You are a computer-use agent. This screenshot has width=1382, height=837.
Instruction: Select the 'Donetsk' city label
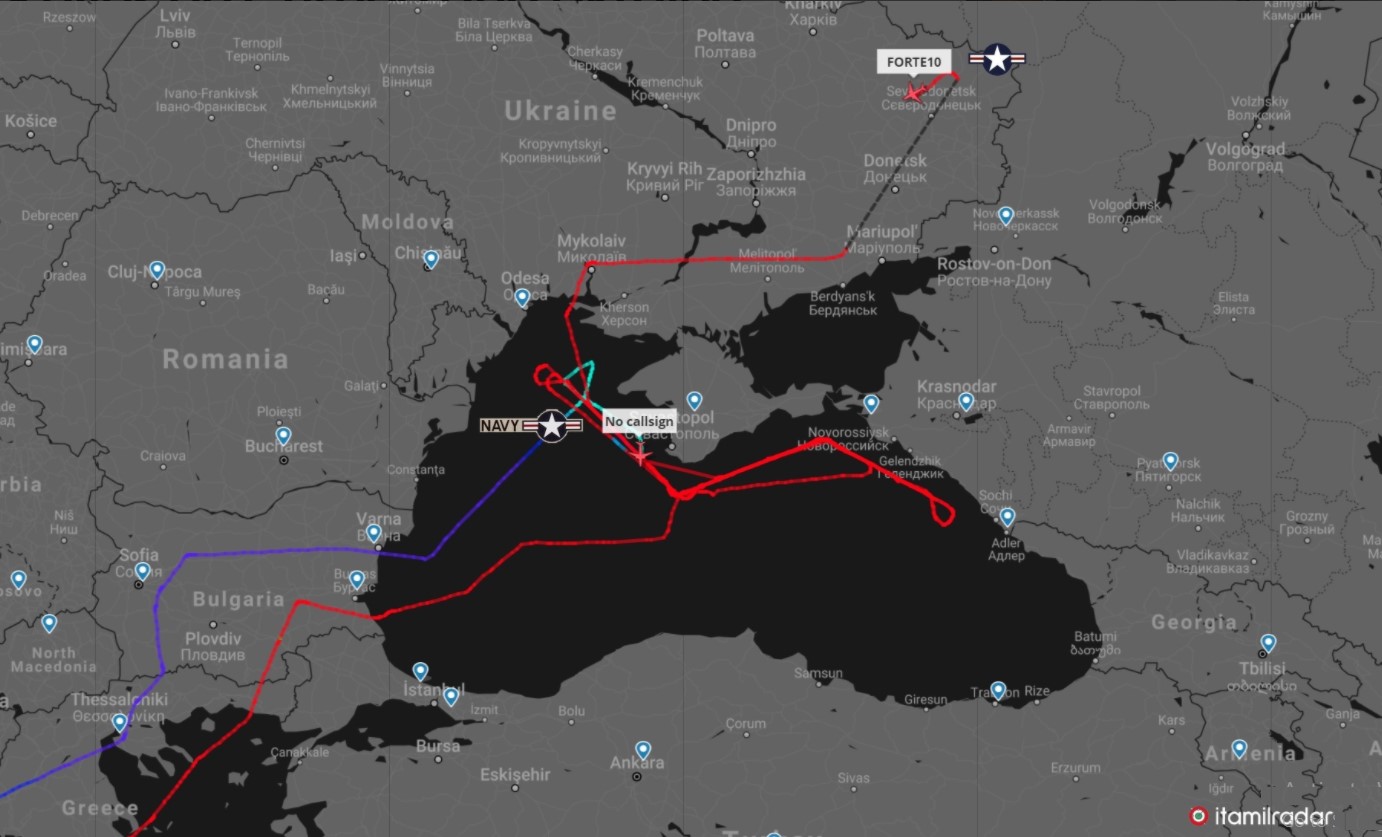click(895, 160)
